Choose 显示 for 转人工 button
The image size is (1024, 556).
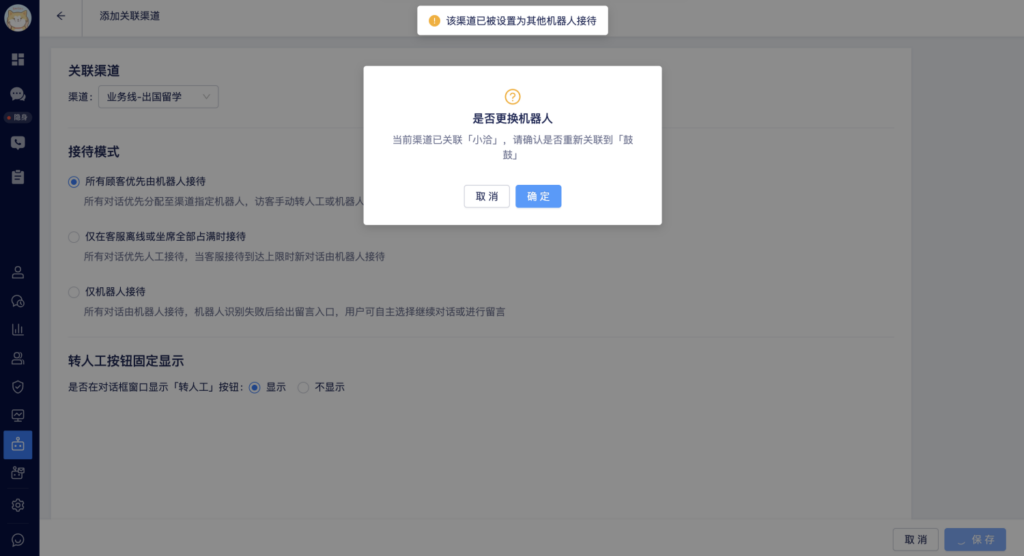(x=255, y=387)
